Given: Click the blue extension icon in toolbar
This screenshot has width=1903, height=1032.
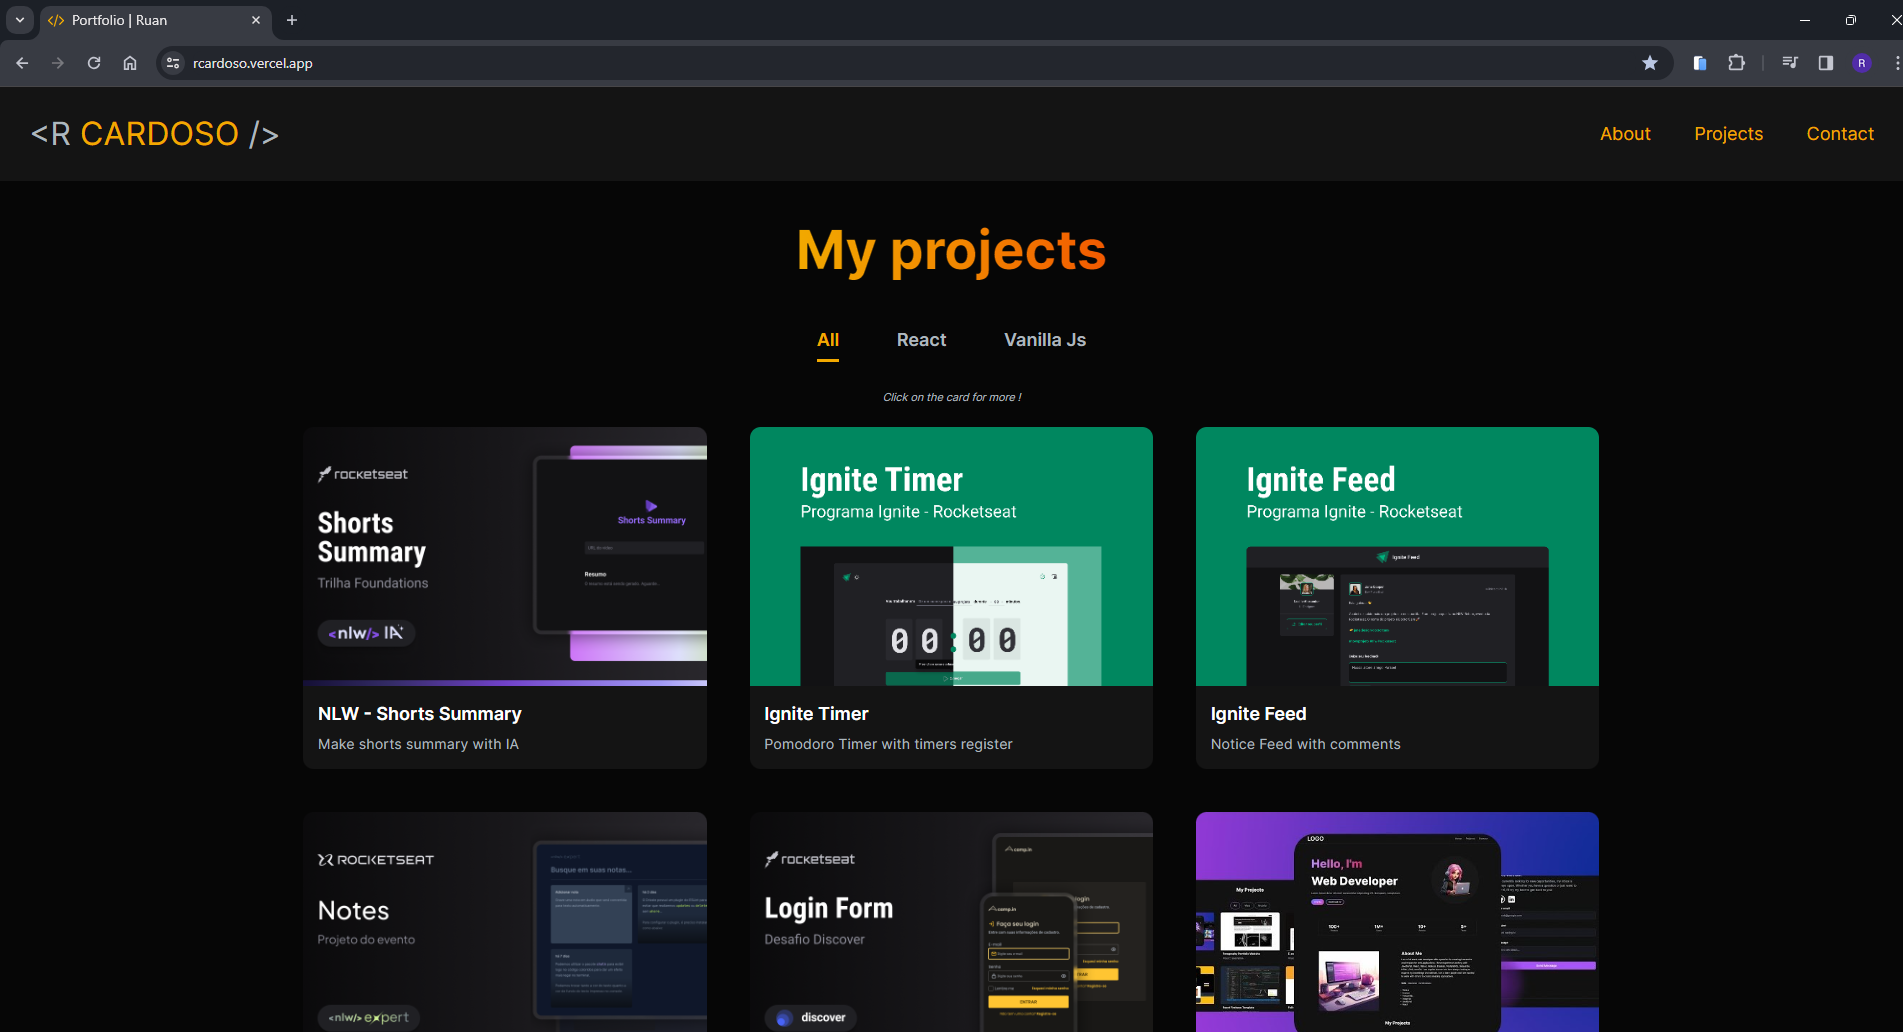Looking at the screenshot, I should tap(1700, 63).
